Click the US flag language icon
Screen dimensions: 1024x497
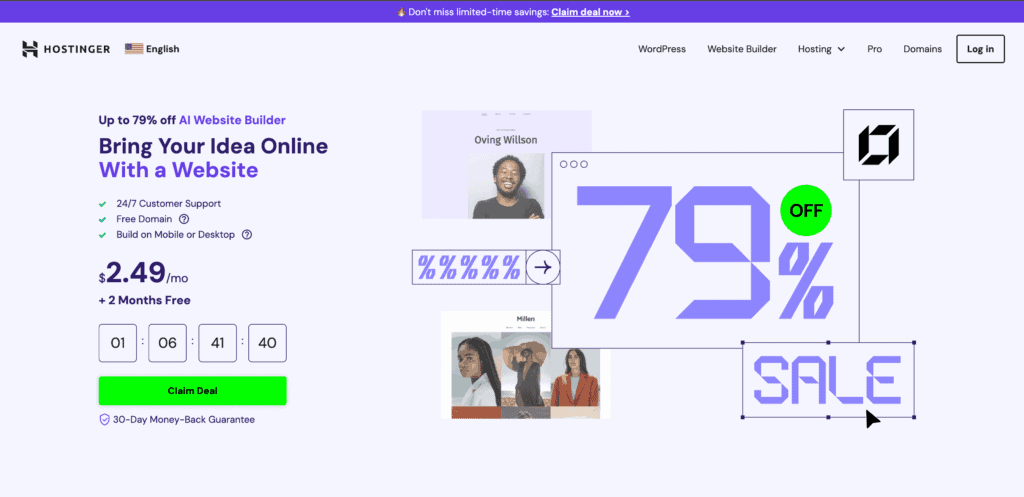point(134,49)
